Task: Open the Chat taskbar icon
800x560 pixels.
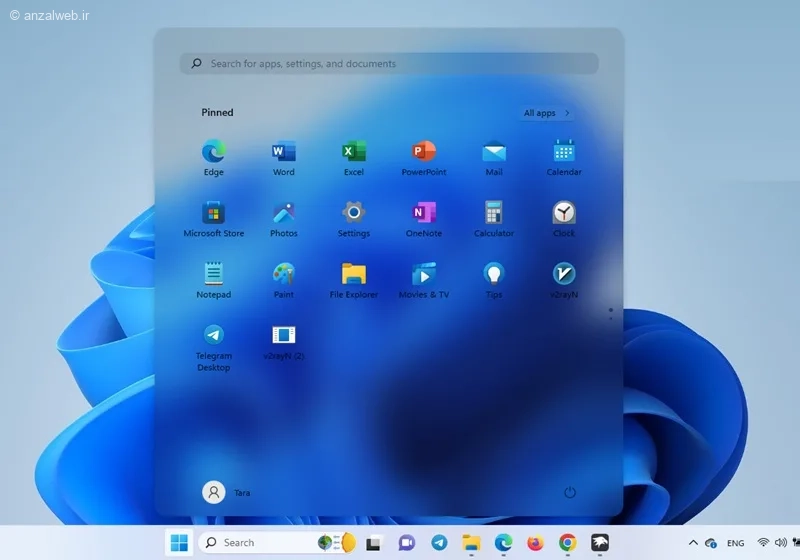Action: tap(407, 543)
